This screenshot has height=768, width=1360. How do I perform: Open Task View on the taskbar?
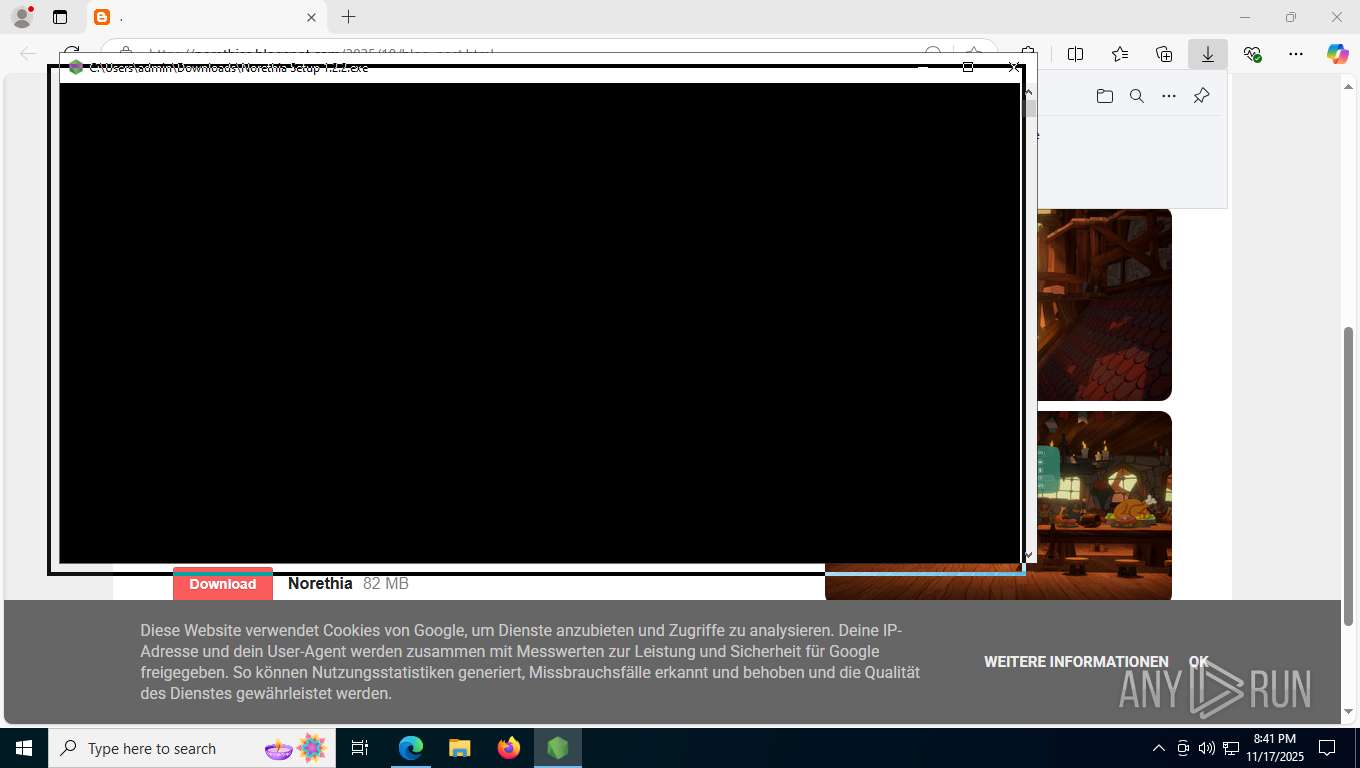tap(360, 748)
